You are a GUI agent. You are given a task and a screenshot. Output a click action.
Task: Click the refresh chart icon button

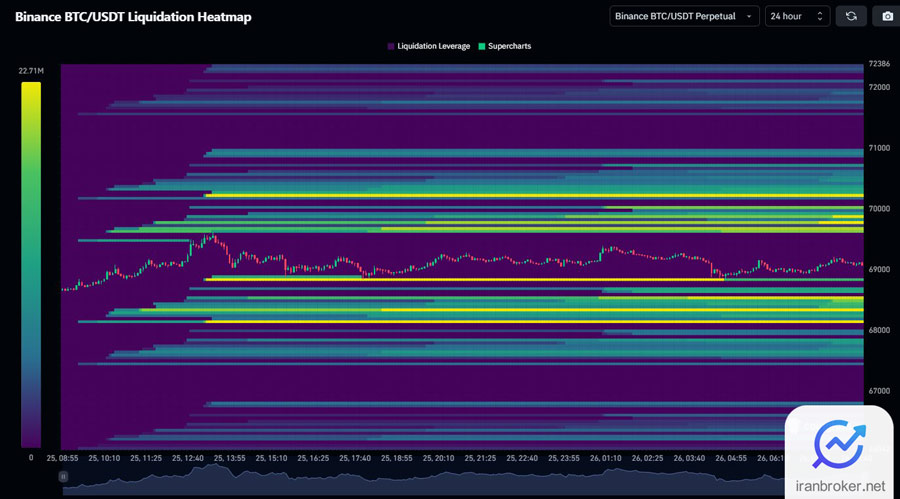(851, 16)
